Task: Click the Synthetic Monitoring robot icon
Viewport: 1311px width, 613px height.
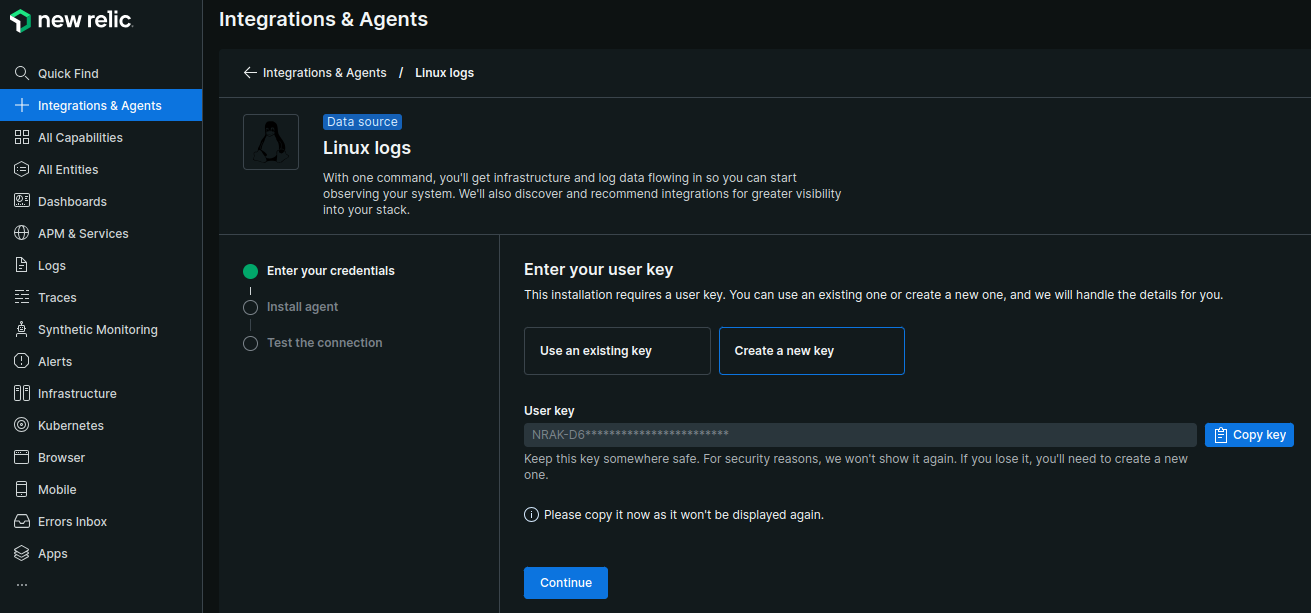Action: tap(22, 329)
